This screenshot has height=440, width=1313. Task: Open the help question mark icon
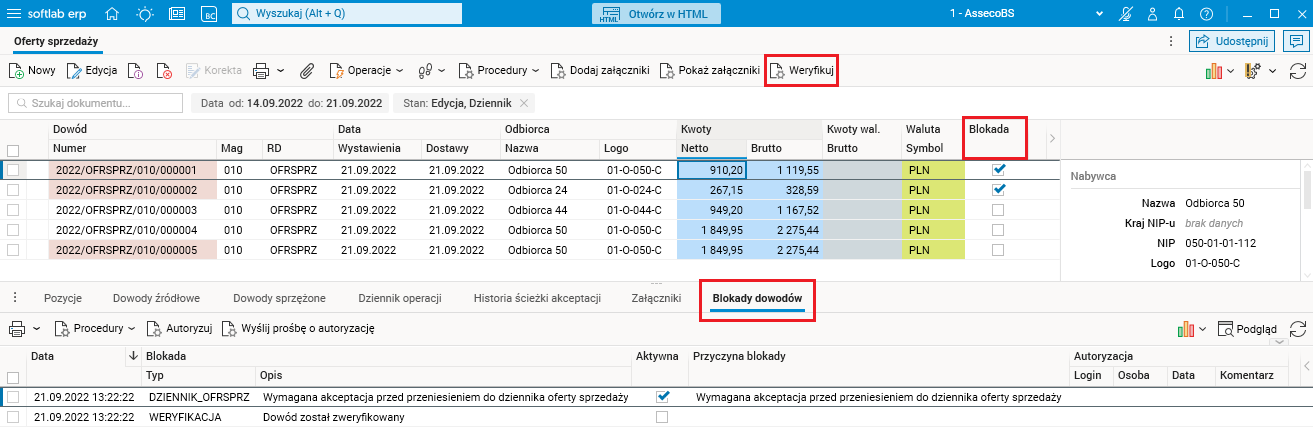[x=1206, y=14]
